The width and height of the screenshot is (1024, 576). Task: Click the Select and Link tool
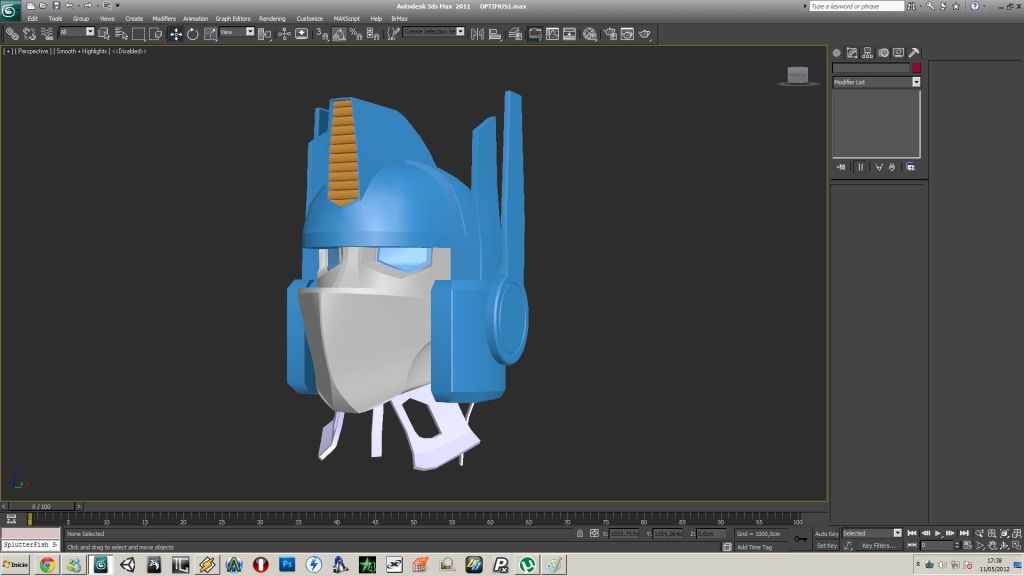(12, 34)
